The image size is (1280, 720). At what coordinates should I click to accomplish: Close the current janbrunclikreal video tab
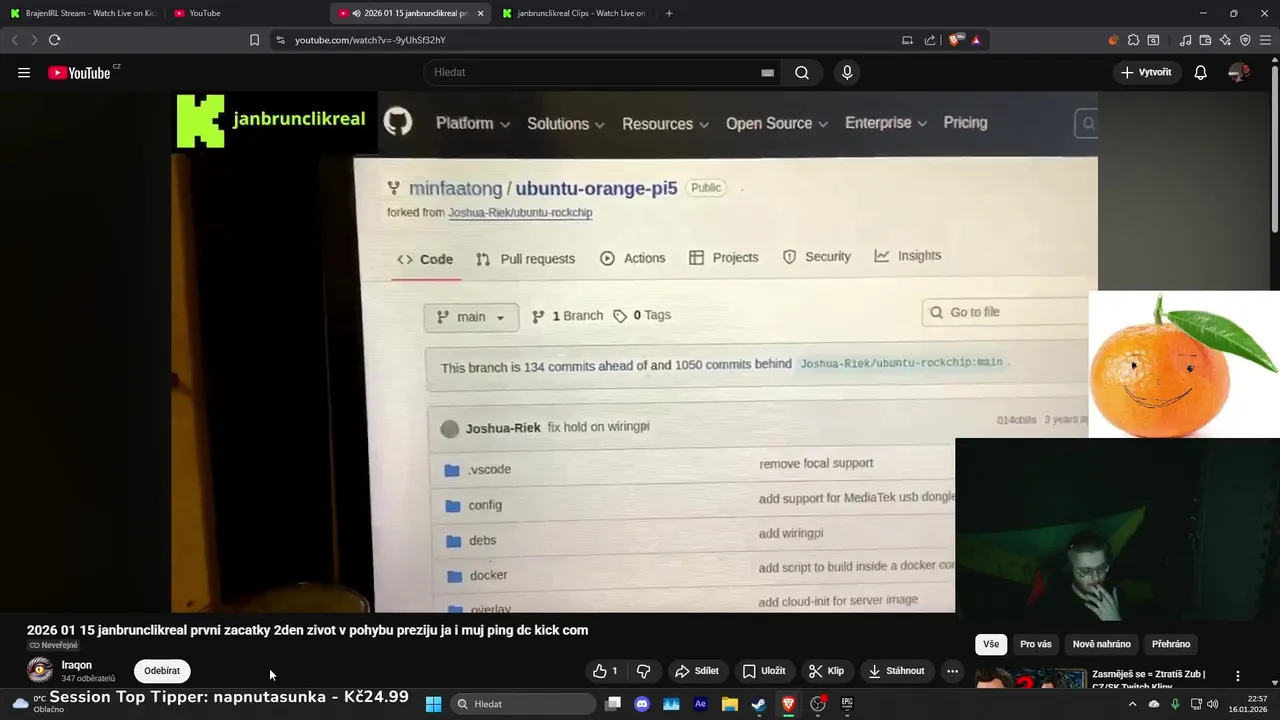tap(481, 13)
